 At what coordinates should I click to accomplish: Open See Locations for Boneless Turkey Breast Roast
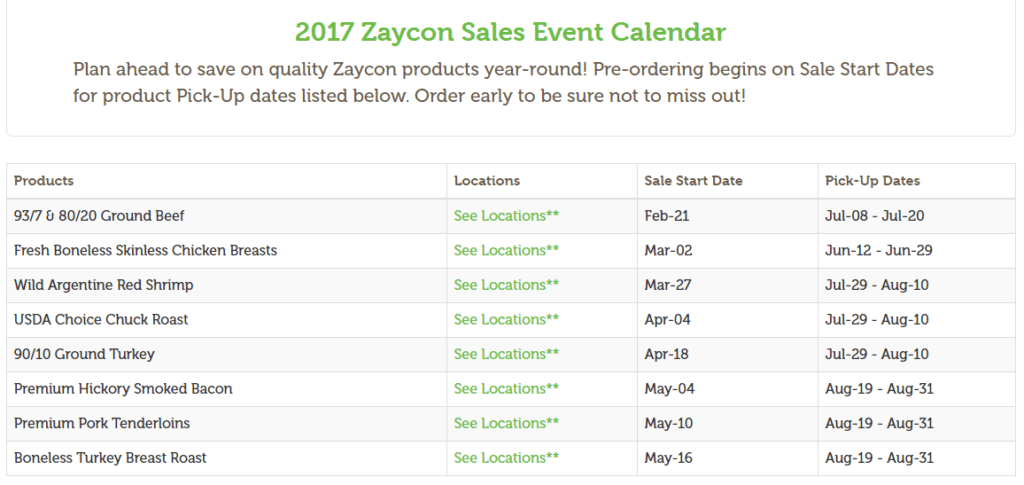click(506, 458)
